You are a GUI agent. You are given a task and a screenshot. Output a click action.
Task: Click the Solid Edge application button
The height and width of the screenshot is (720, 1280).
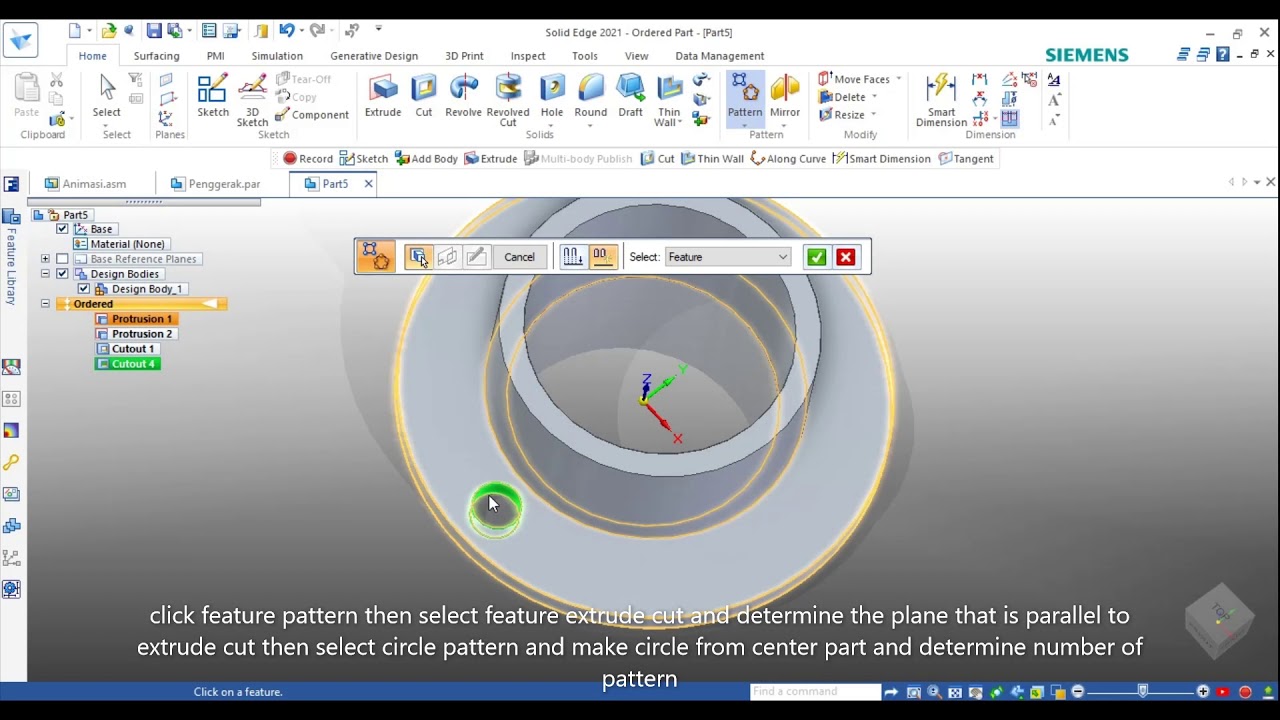(20, 41)
